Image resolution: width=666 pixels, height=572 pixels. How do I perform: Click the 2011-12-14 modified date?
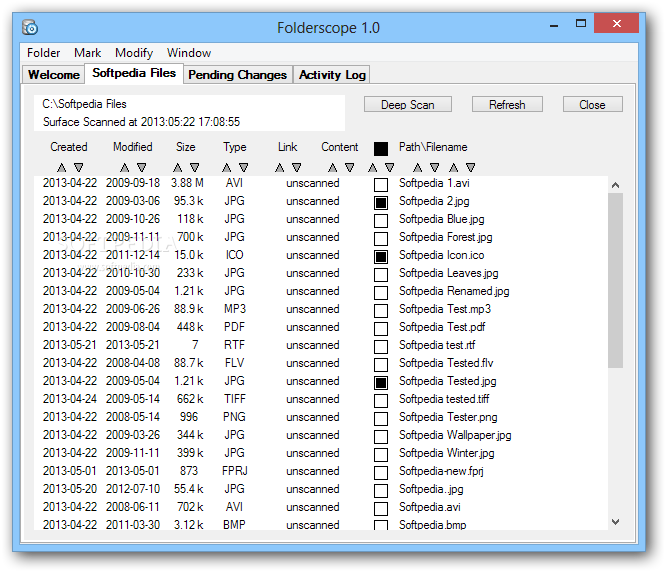pyautogui.click(x=133, y=255)
